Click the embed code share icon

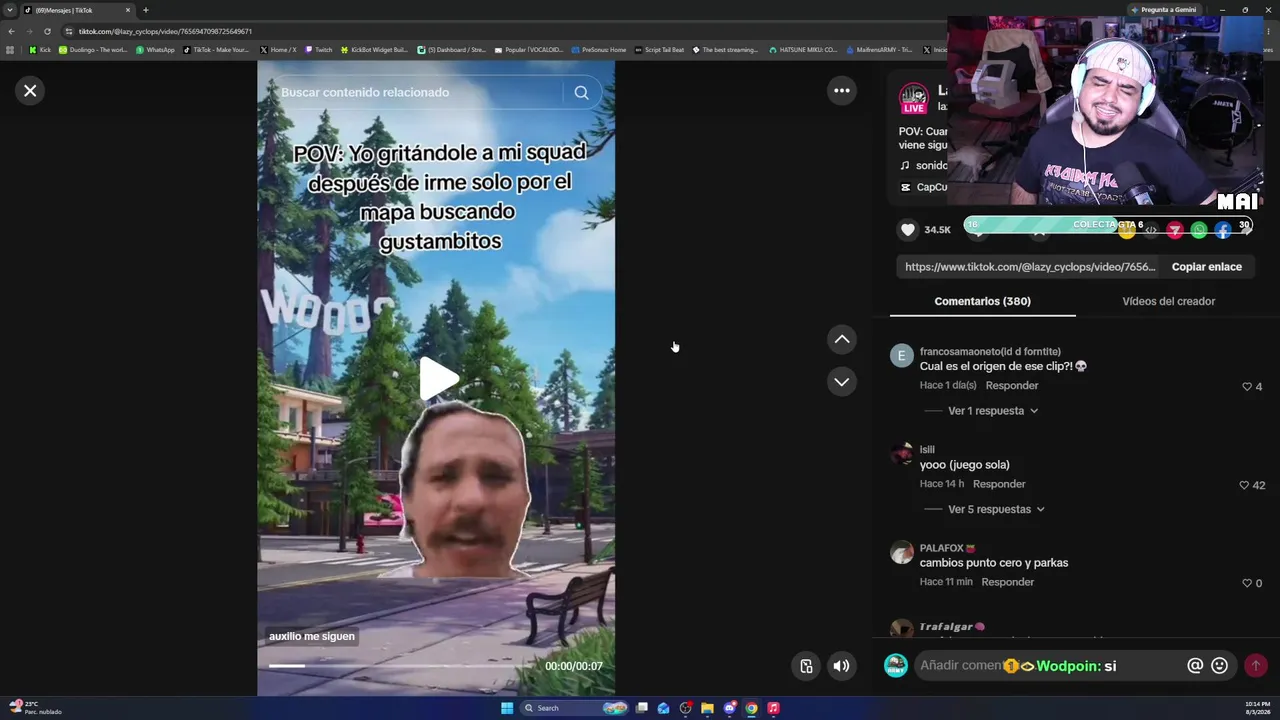[1151, 231]
